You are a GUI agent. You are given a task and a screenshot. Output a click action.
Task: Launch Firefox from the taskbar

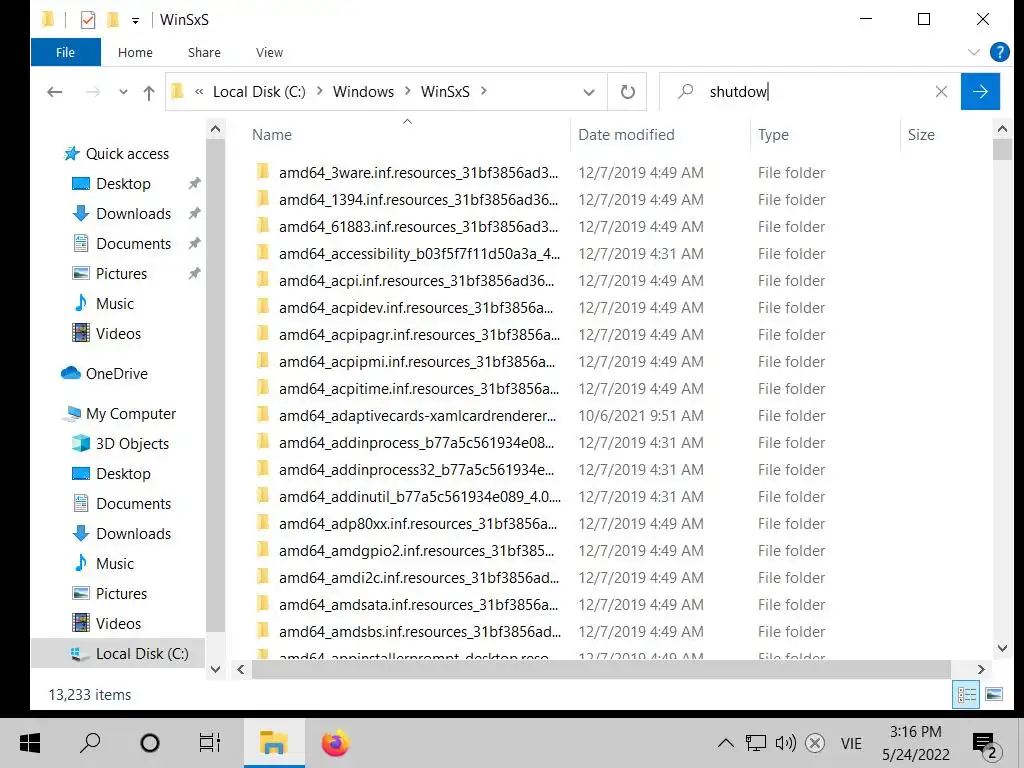pos(335,743)
